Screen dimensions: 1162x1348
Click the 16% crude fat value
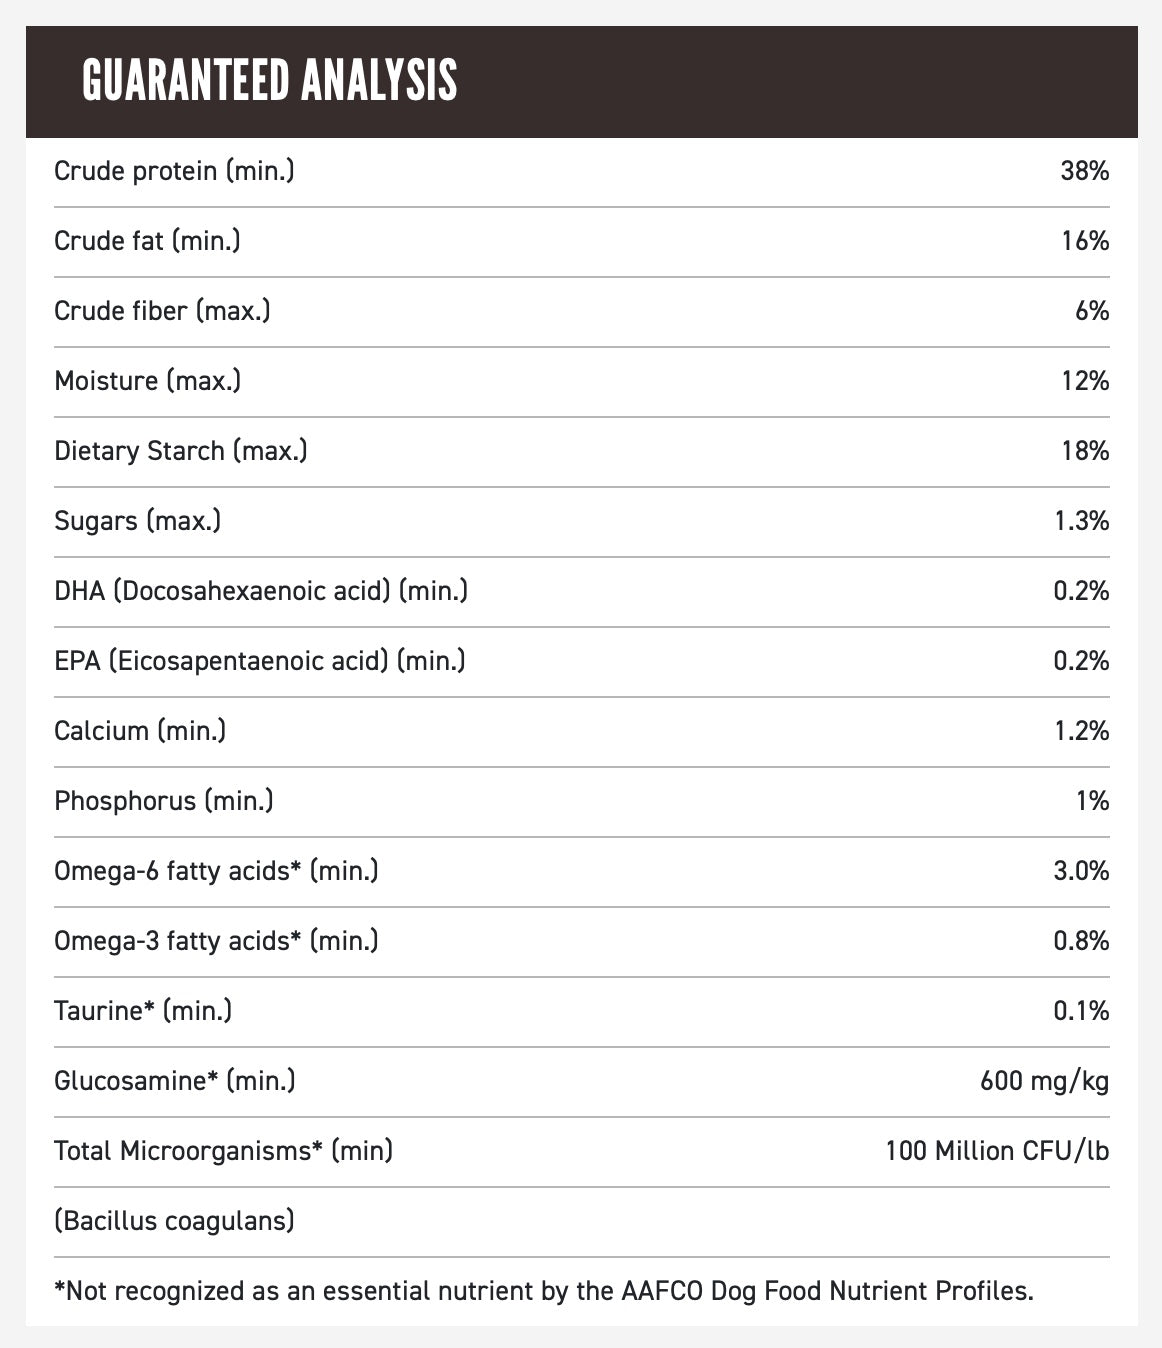pyautogui.click(x=1085, y=241)
